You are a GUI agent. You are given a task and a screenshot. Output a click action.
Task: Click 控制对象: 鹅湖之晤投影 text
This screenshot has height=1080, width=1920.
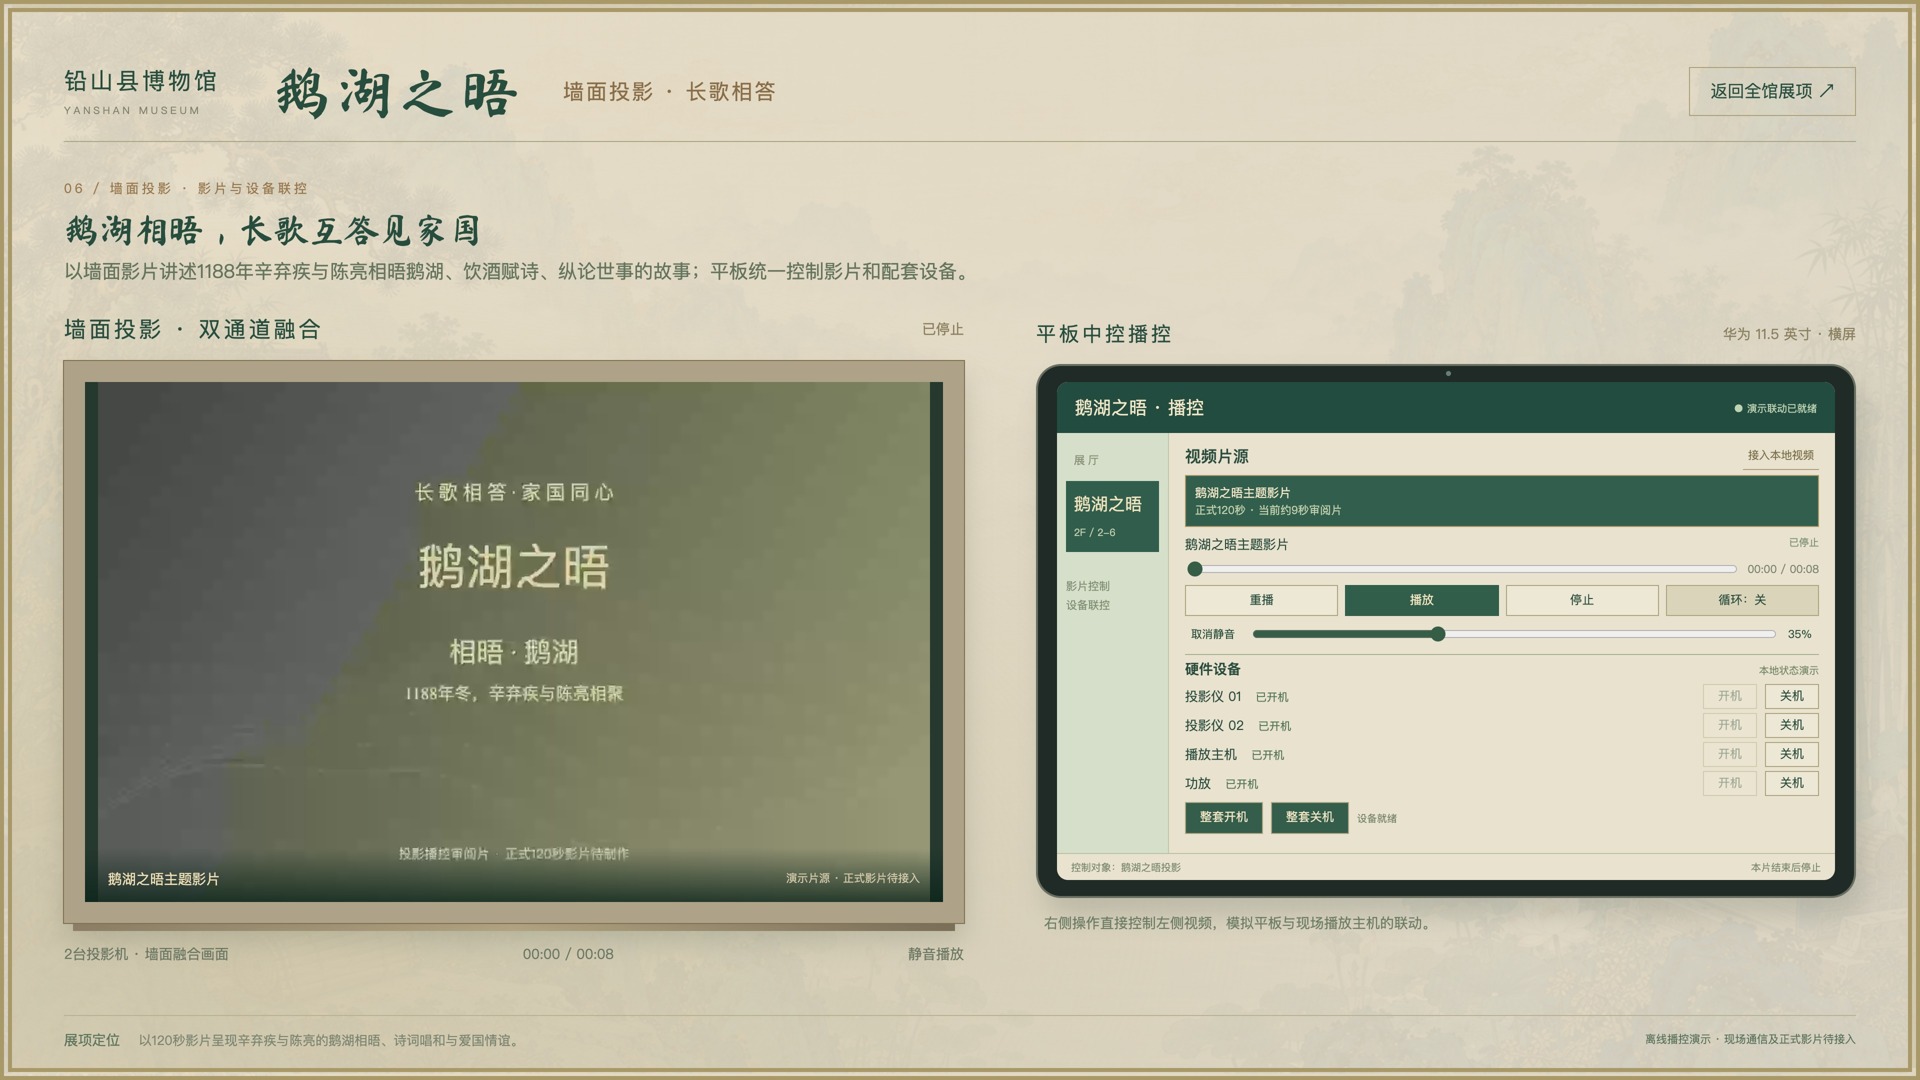click(x=1126, y=867)
